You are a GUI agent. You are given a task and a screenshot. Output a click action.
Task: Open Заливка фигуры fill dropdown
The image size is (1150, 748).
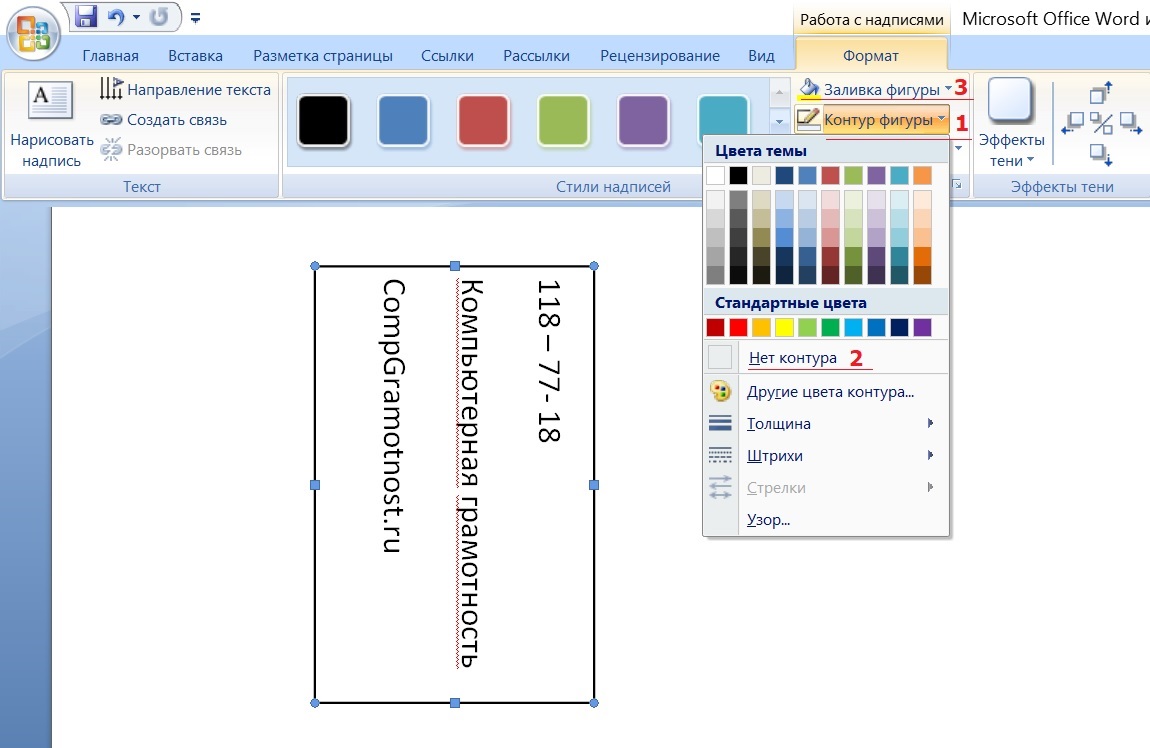(948, 89)
